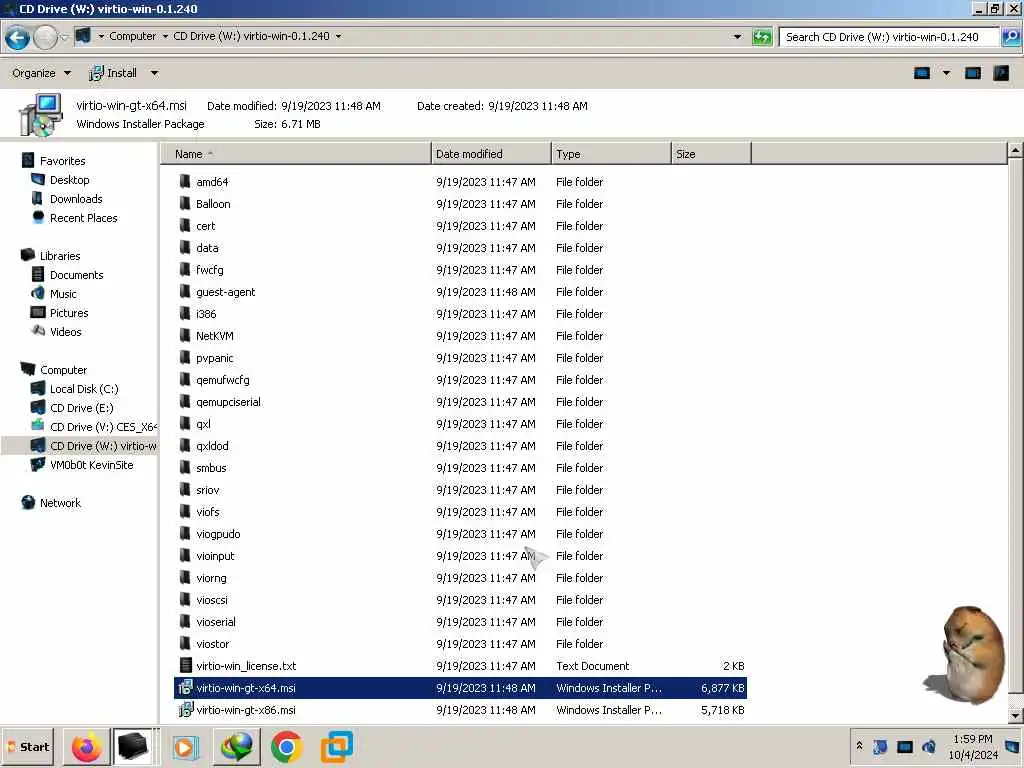The height and width of the screenshot is (768, 1024).
Task: Open the globe network taskbar icon
Action: tap(236, 746)
